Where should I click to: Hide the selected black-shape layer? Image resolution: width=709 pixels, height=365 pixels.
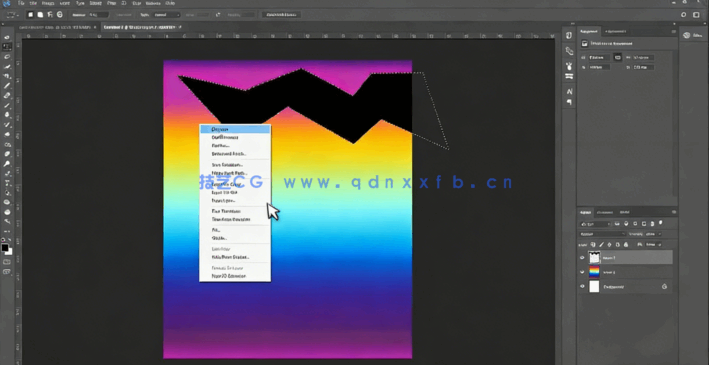click(582, 258)
